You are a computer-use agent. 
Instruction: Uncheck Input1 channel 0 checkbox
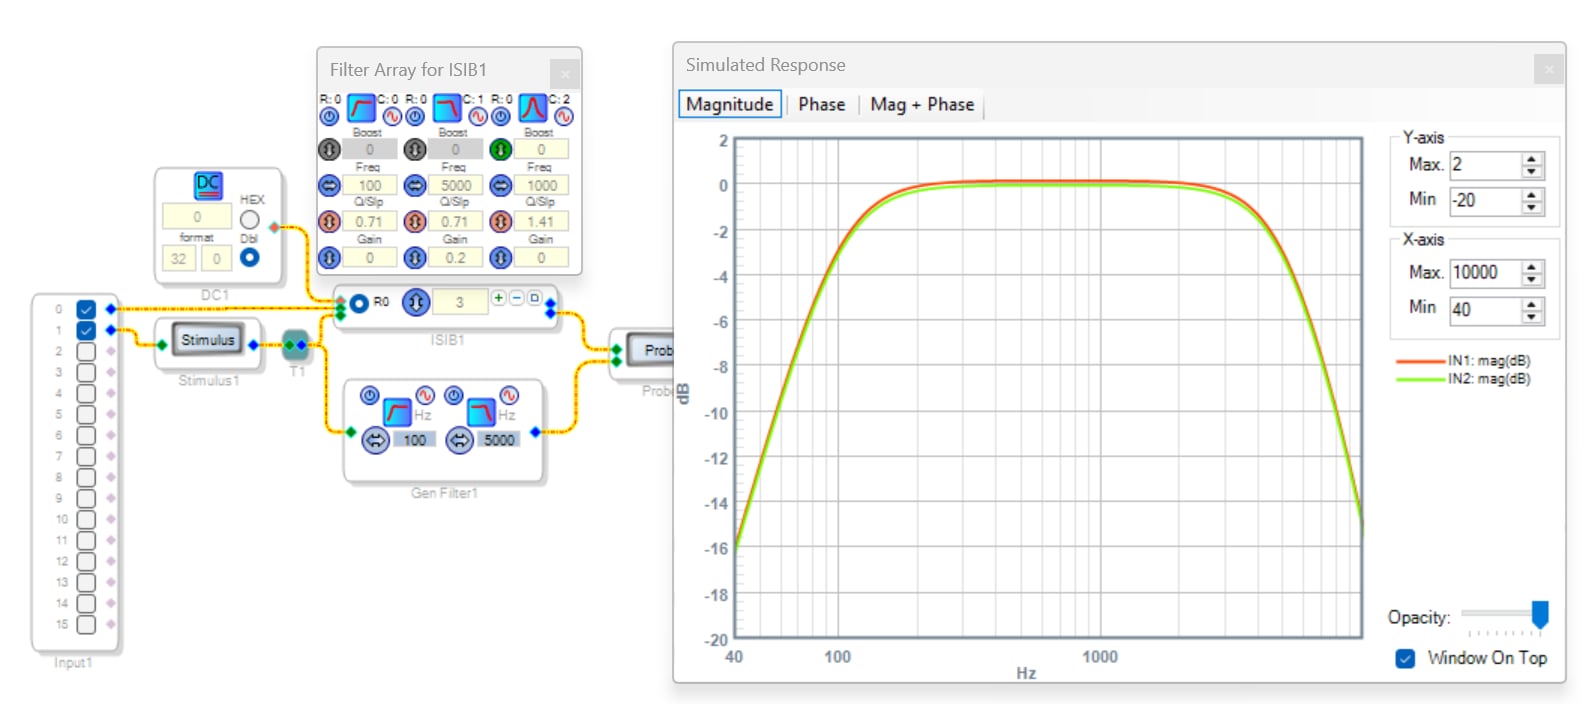[86, 309]
